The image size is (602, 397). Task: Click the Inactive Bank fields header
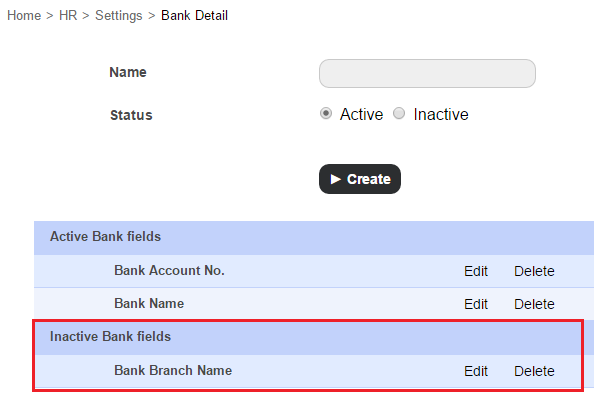pyautogui.click(x=308, y=337)
